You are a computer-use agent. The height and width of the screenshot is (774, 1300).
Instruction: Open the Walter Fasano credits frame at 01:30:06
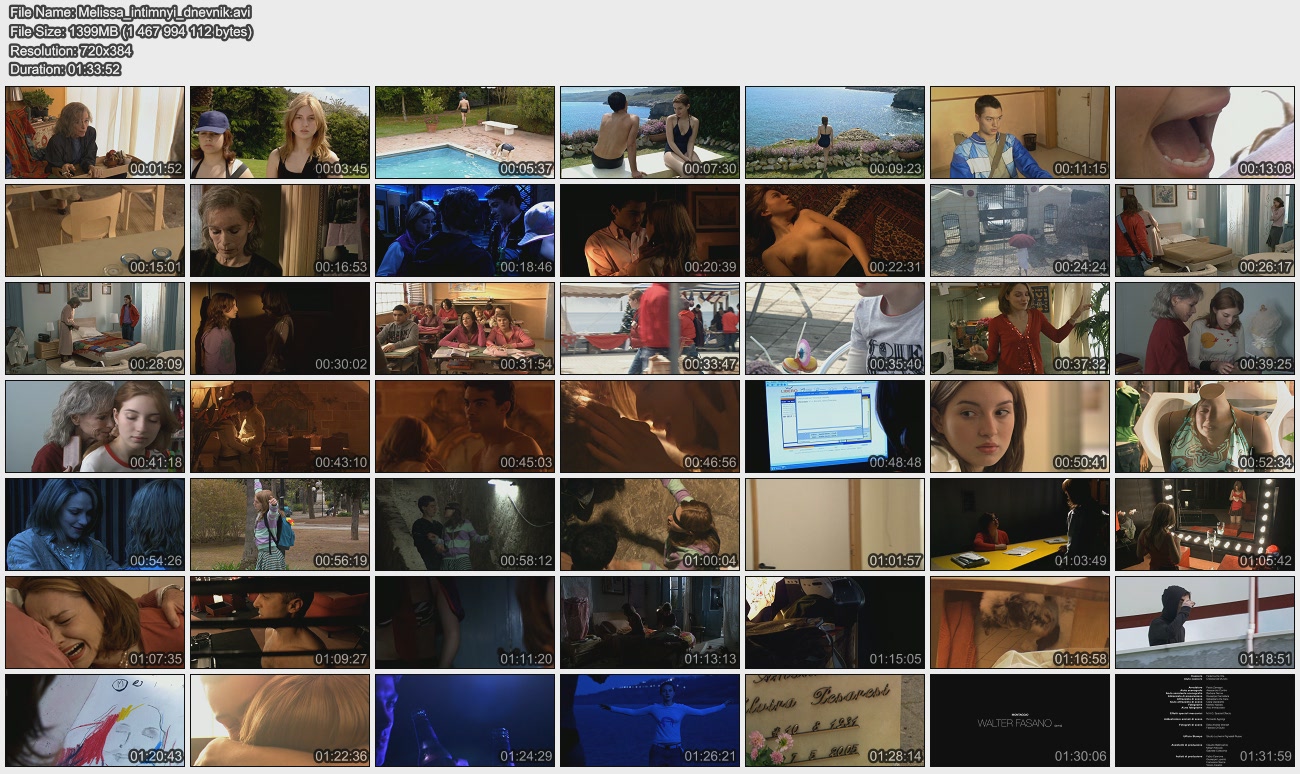click(1020, 720)
